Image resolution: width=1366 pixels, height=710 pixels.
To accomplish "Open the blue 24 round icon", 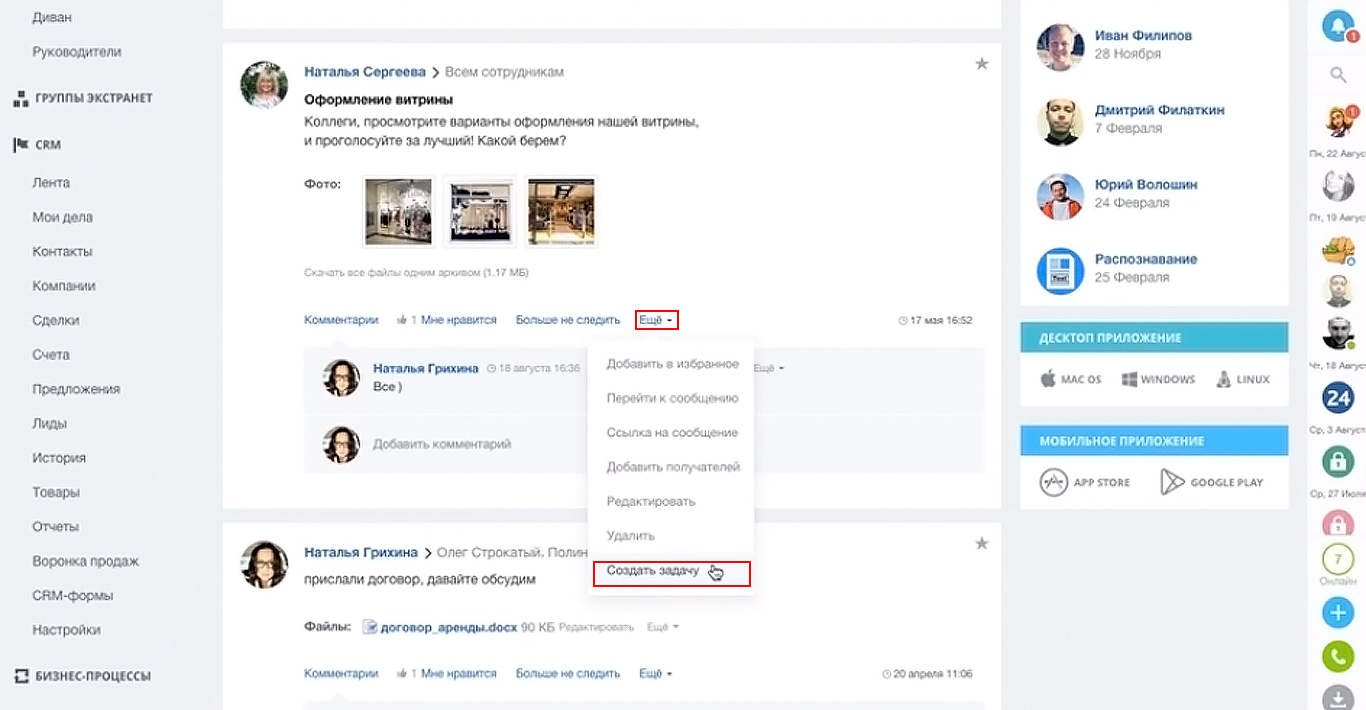I will click(x=1337, y=398).
